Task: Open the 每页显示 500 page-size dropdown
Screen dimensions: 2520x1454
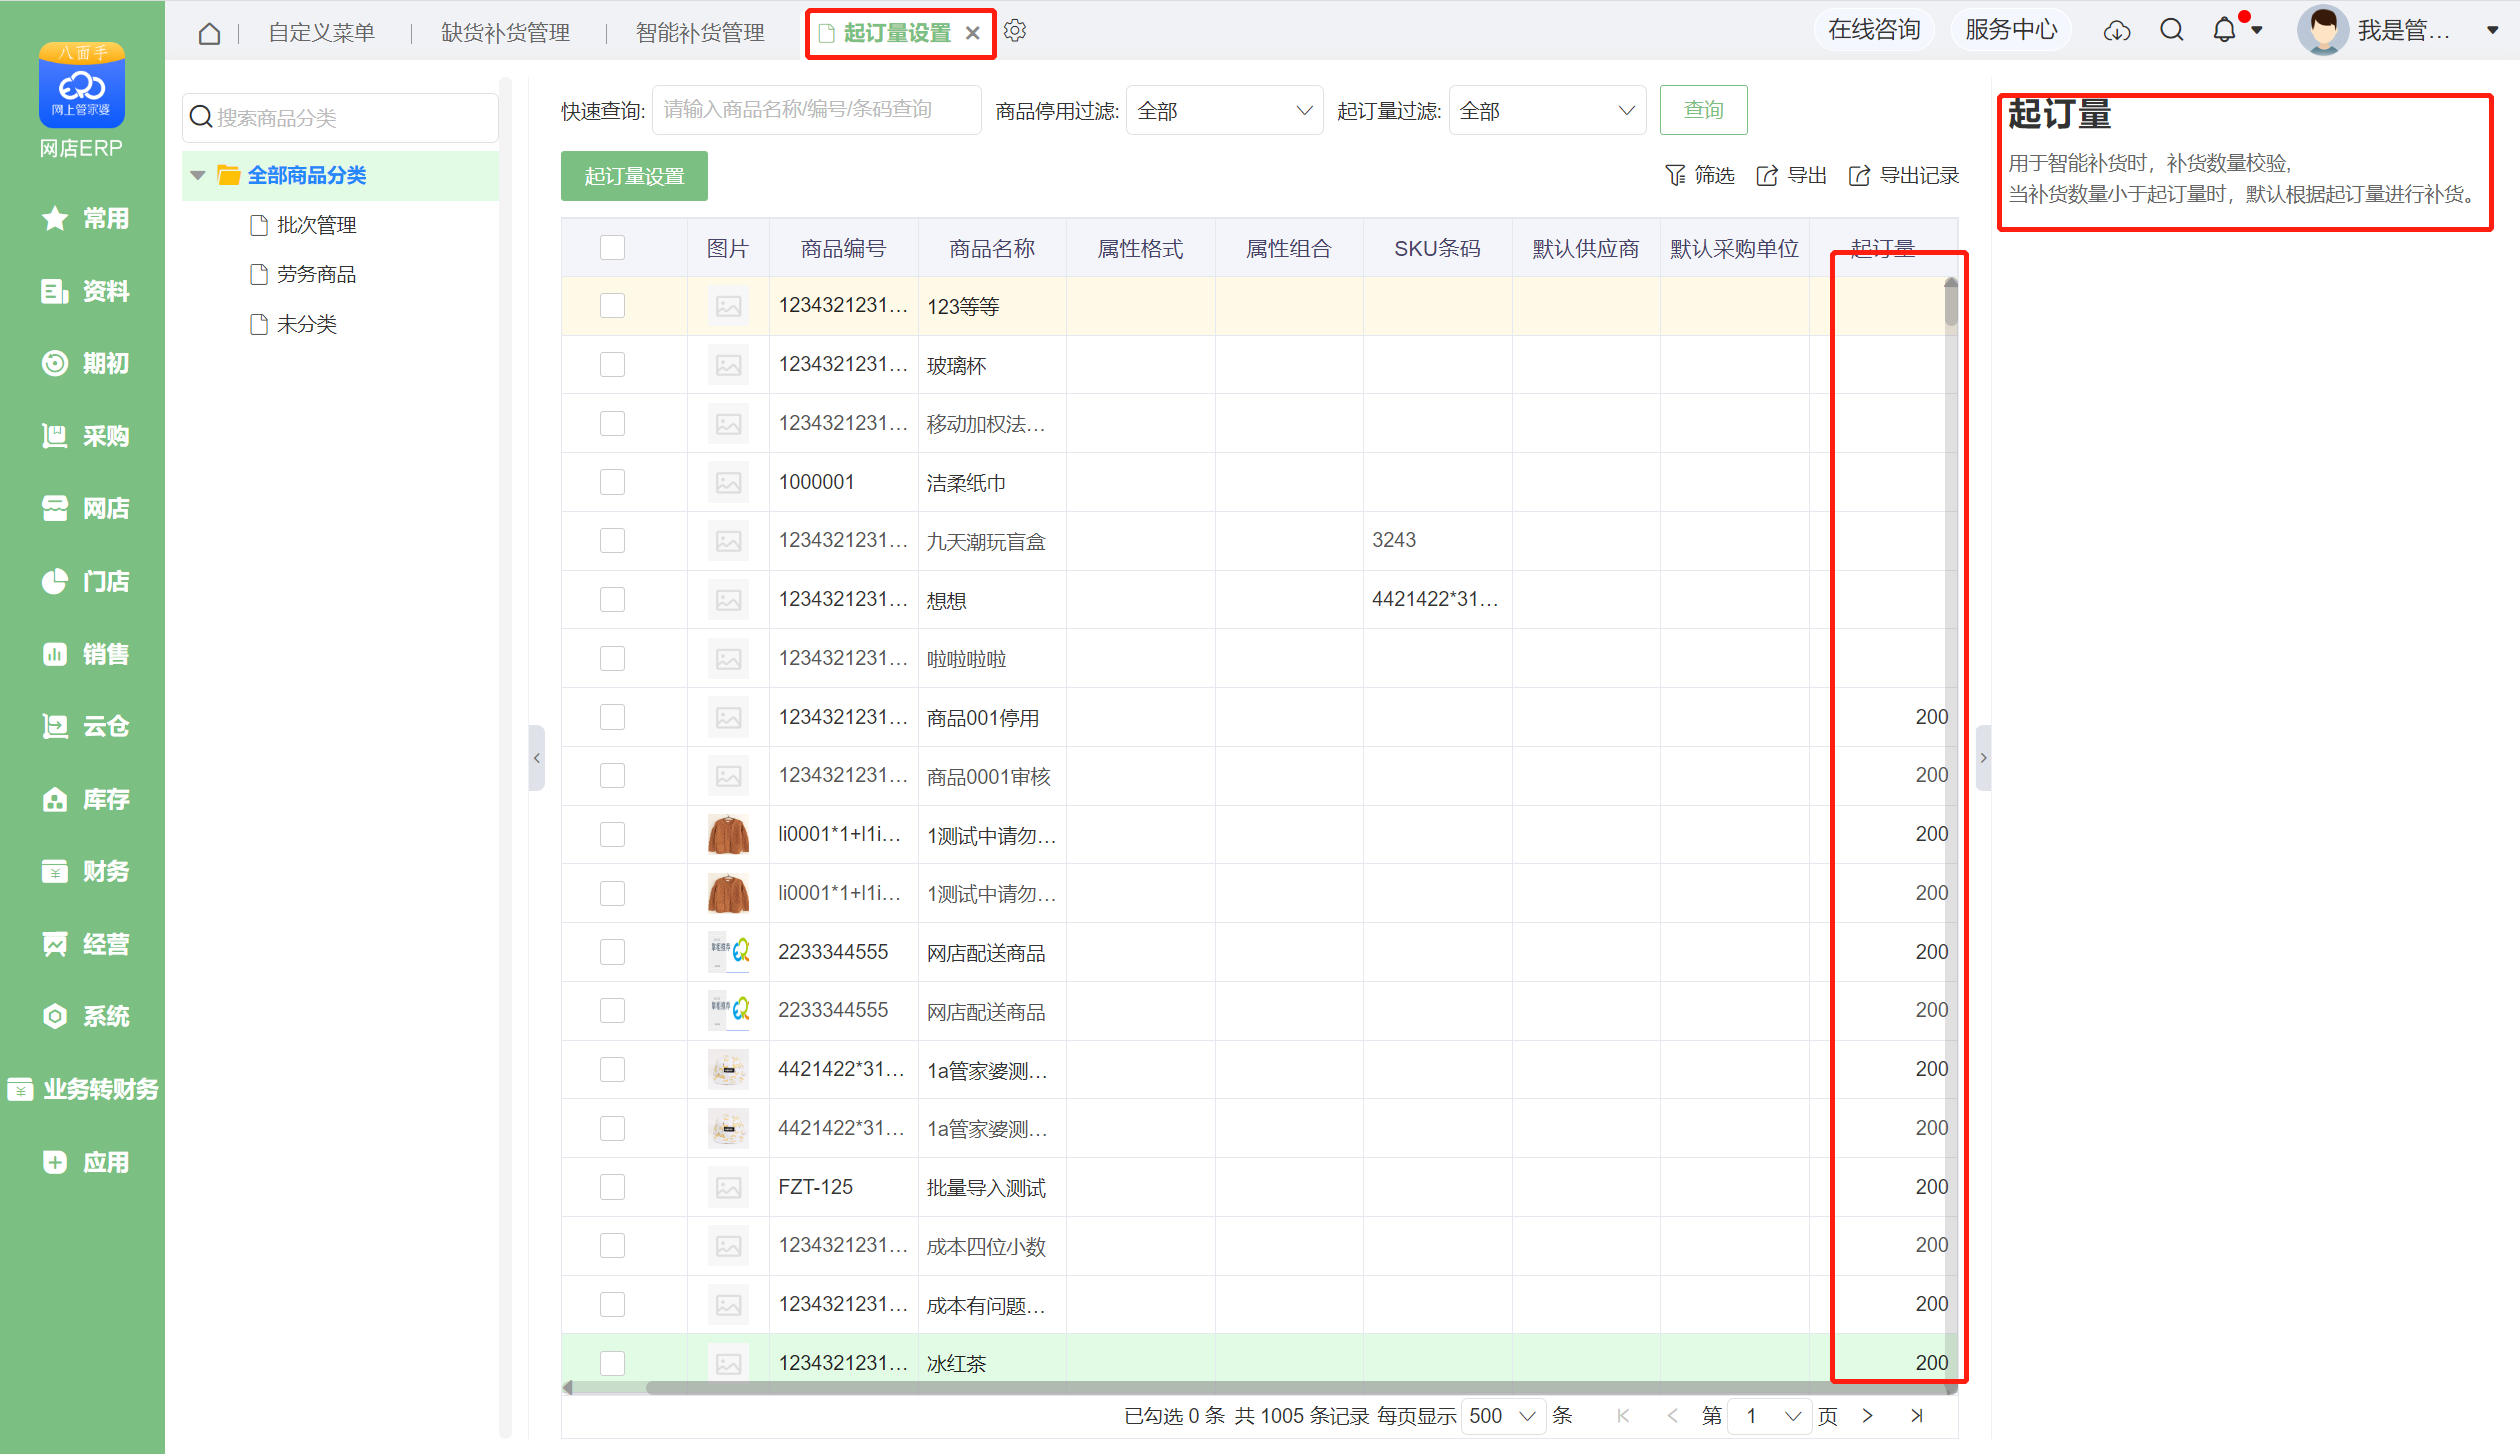Action: 1502,1416
